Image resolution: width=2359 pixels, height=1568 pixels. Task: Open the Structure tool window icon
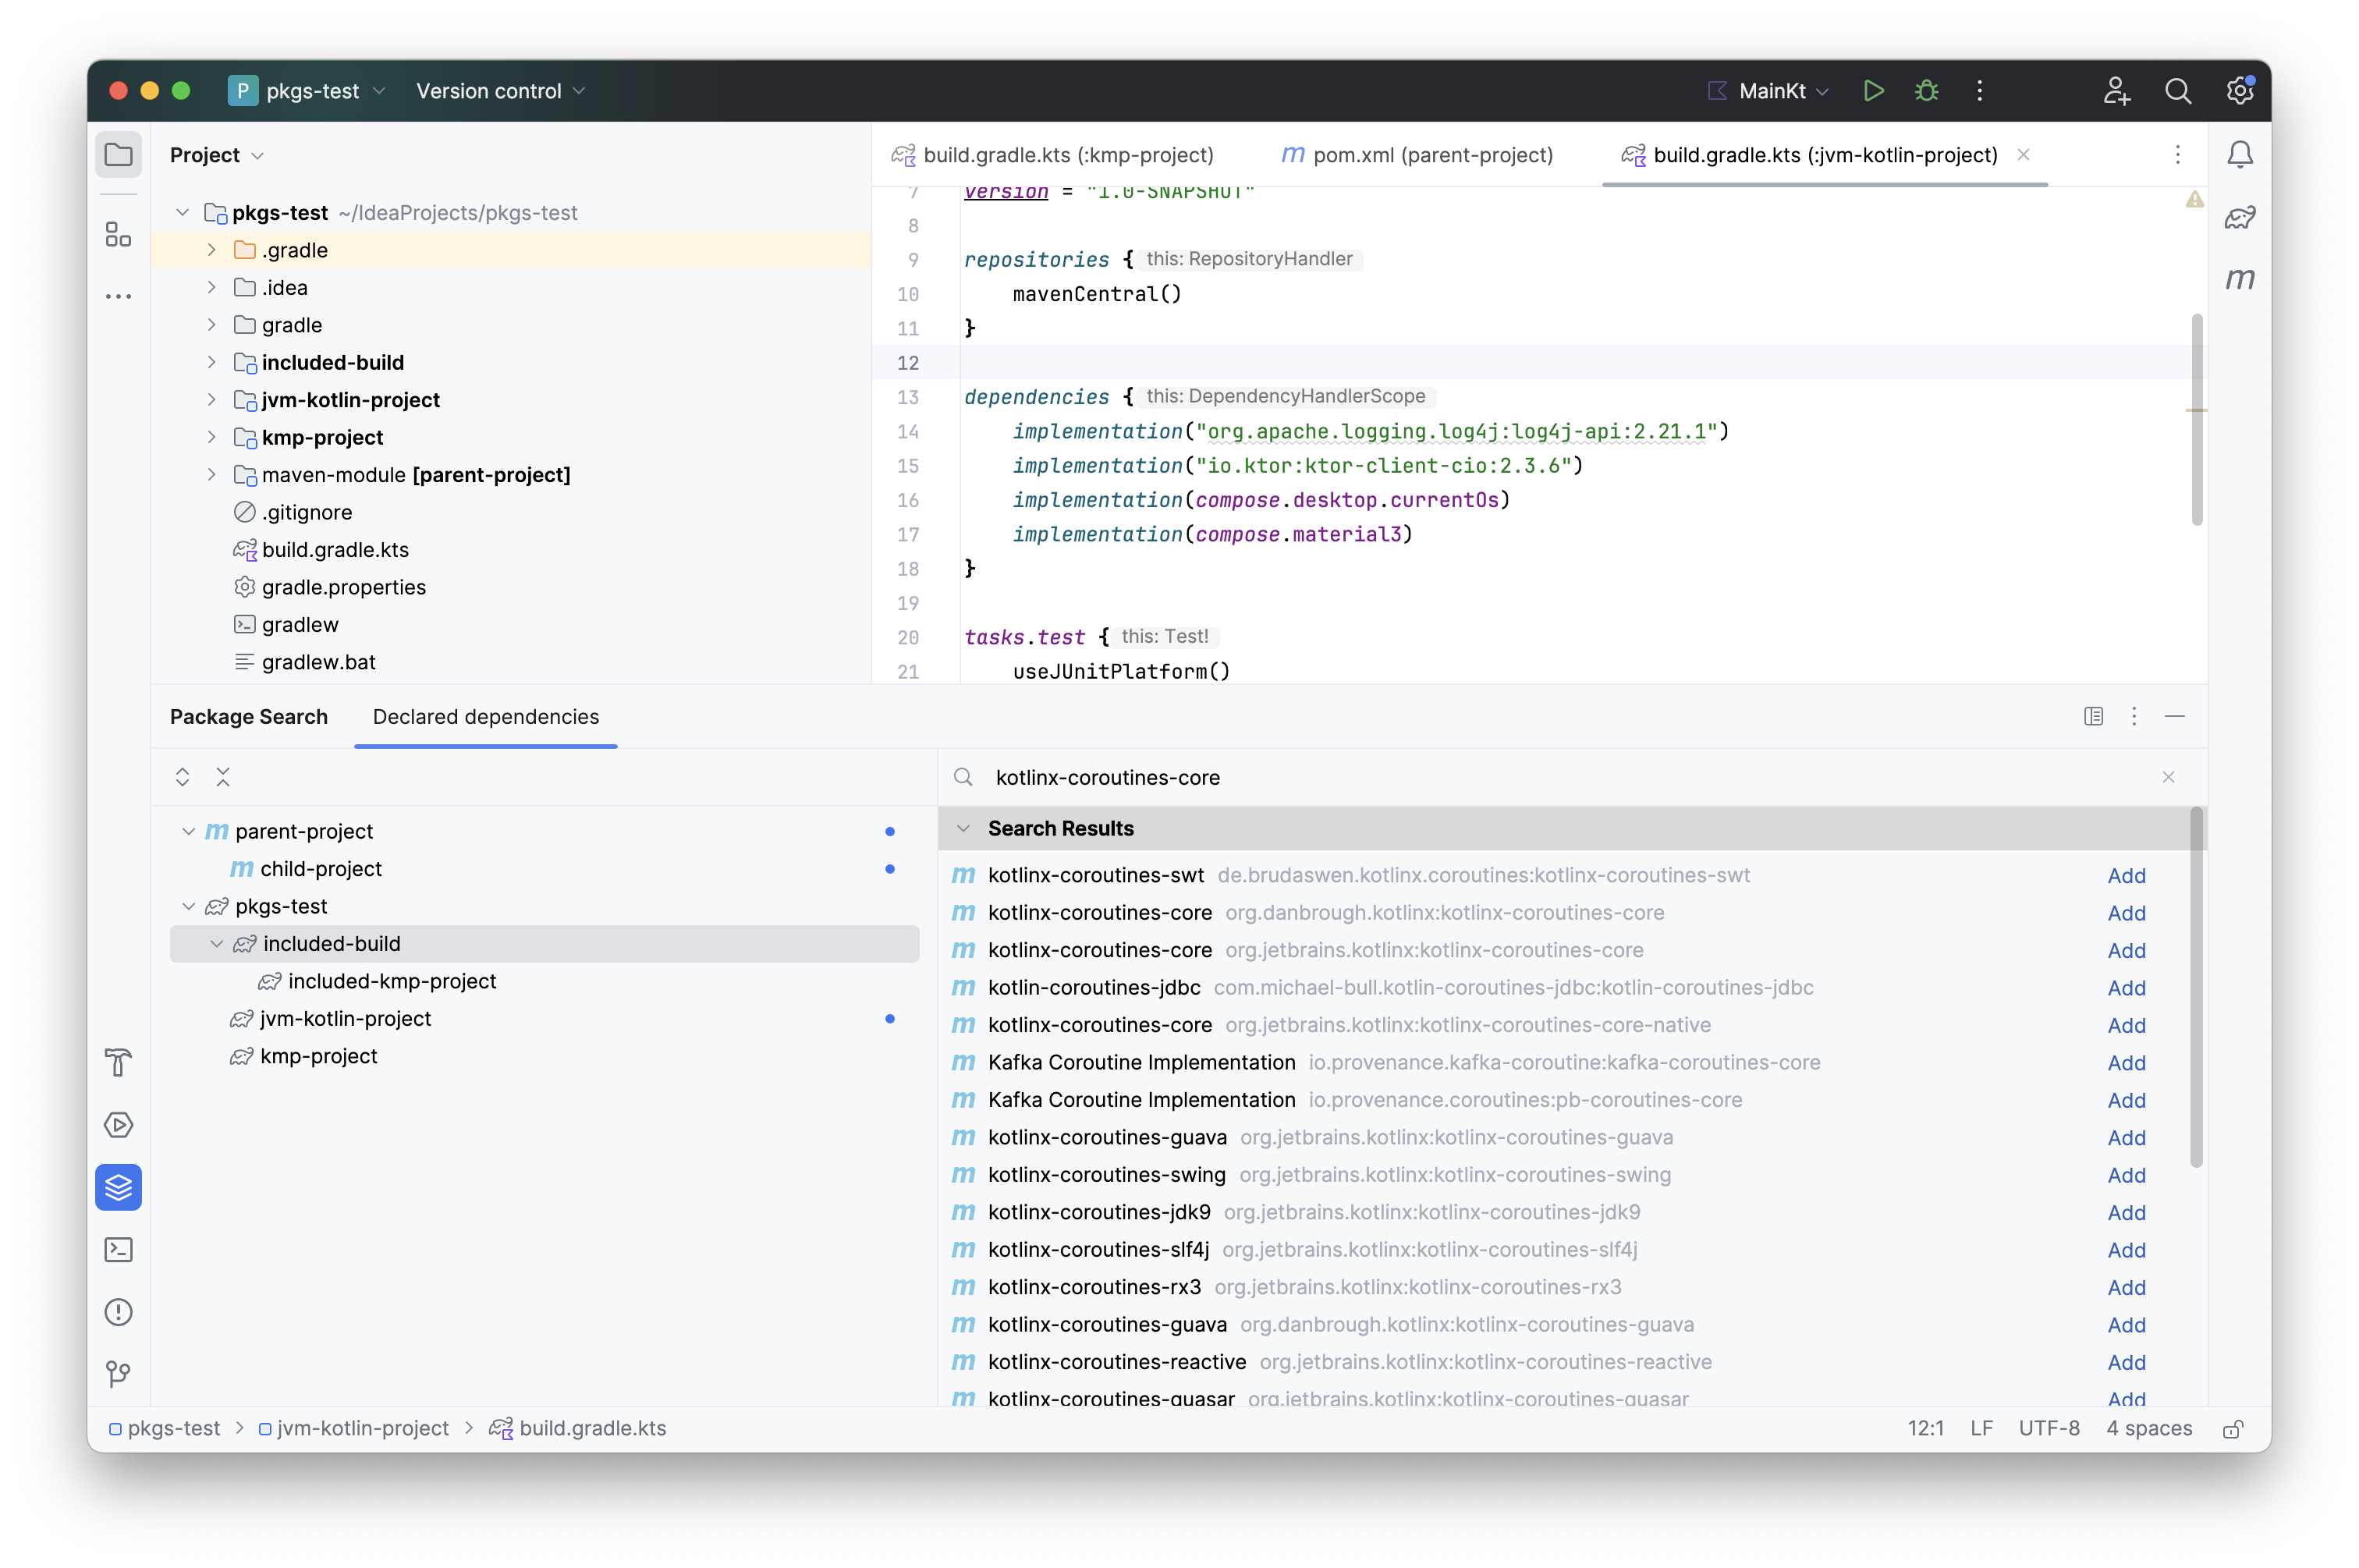[118, 234]
